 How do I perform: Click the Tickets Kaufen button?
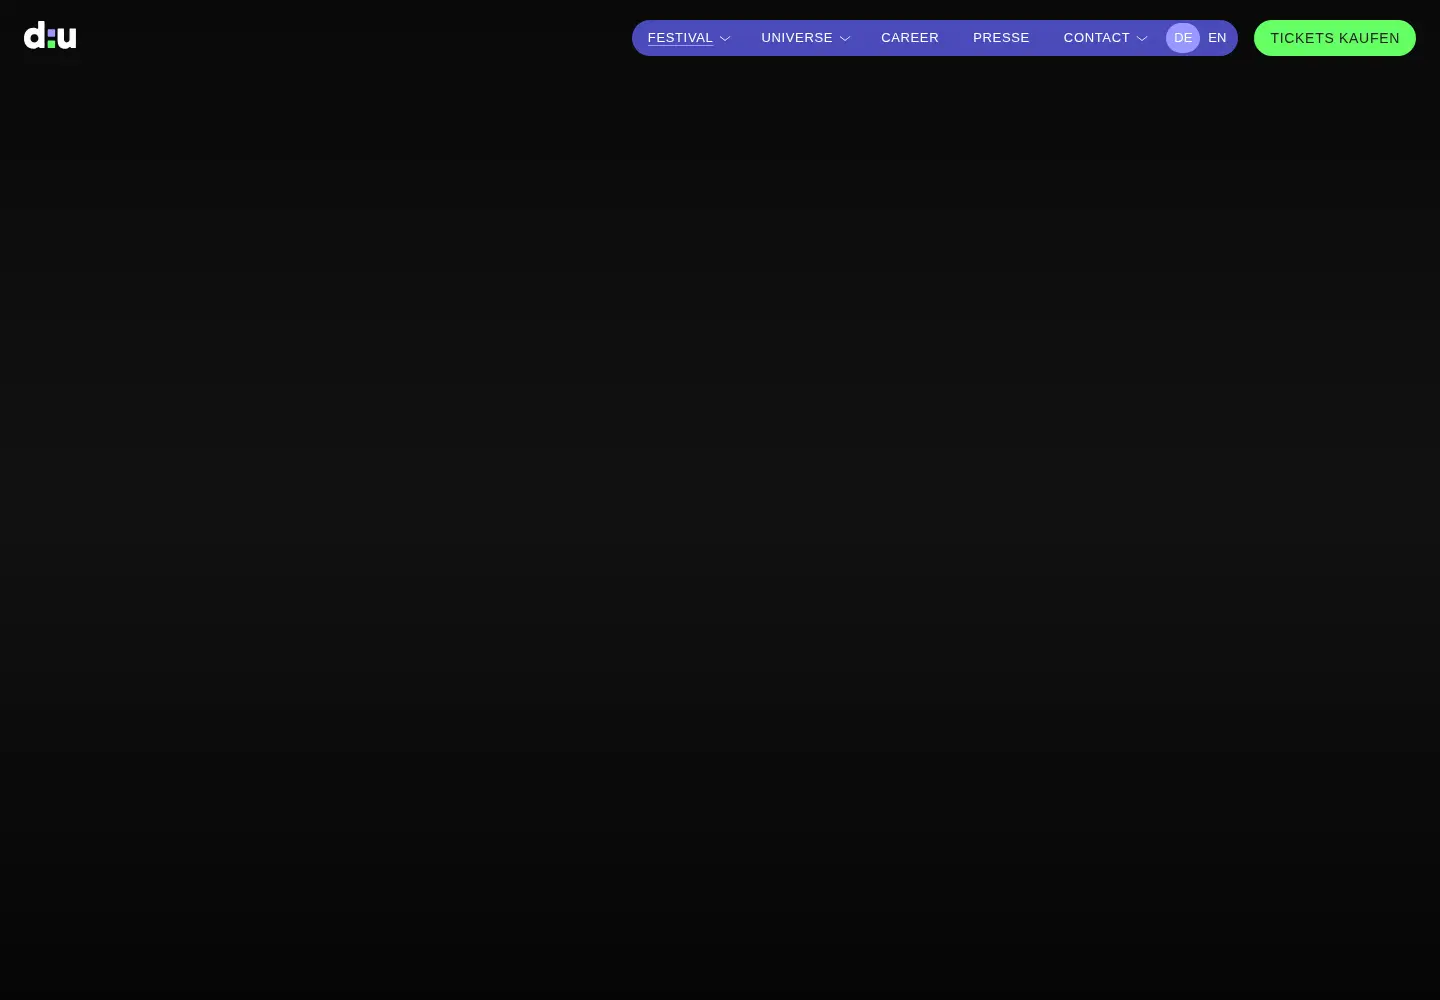[x=1335, y=38]
